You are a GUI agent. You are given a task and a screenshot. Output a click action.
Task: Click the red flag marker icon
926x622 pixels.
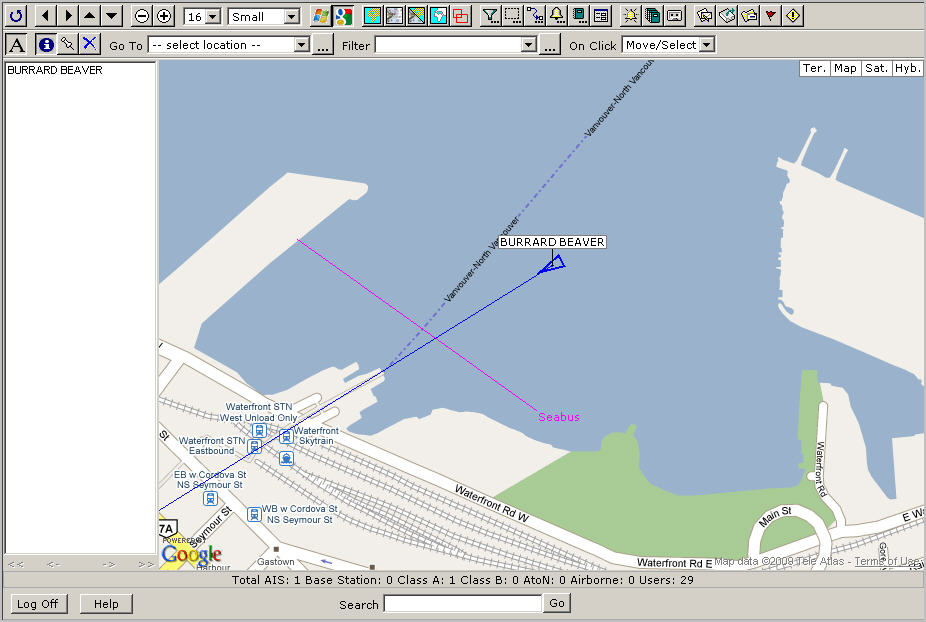tap(771, 16)
